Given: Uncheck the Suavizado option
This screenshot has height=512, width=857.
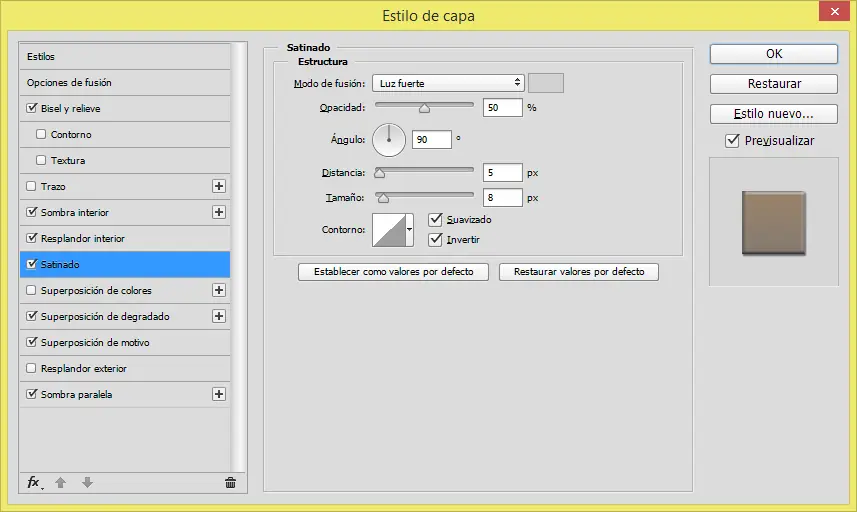Looking at the screenshot, I should tap(435, 220).
